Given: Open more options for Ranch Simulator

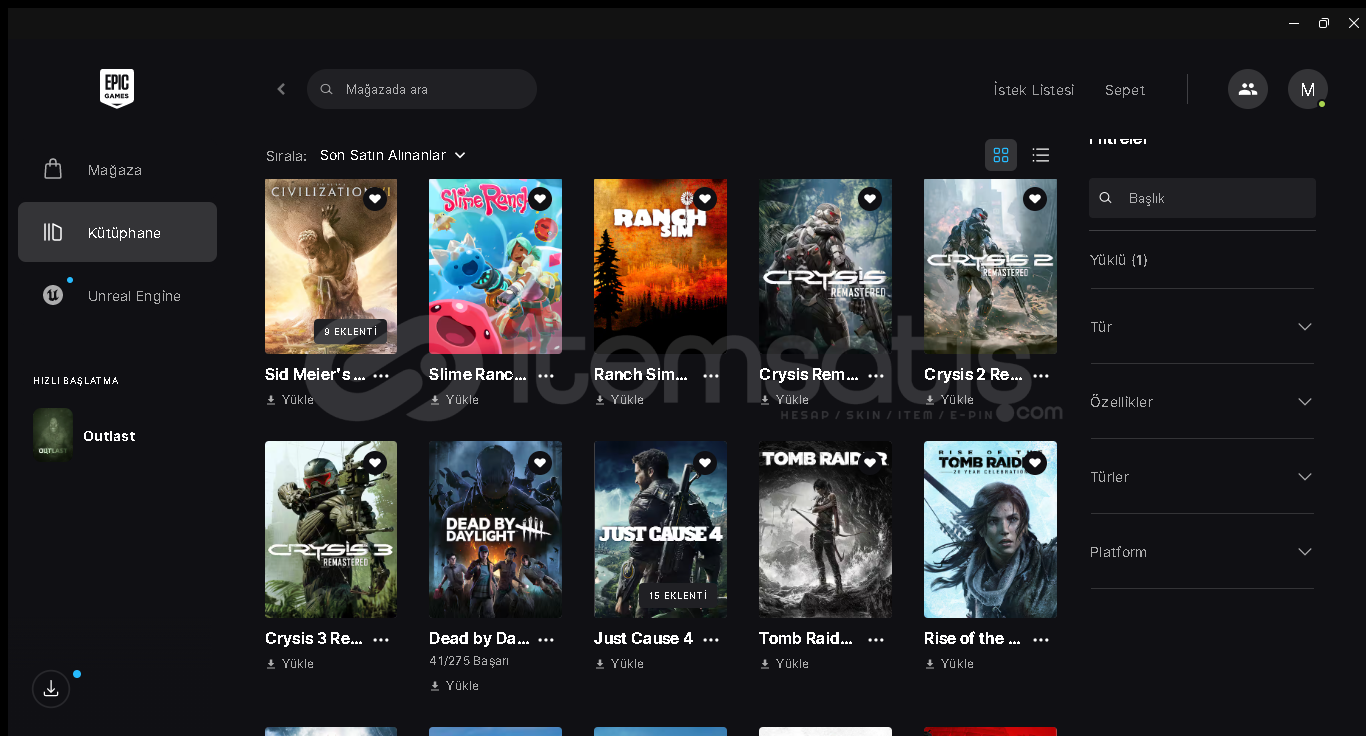Looking at the screenshot, I should (x=711, y=376).
